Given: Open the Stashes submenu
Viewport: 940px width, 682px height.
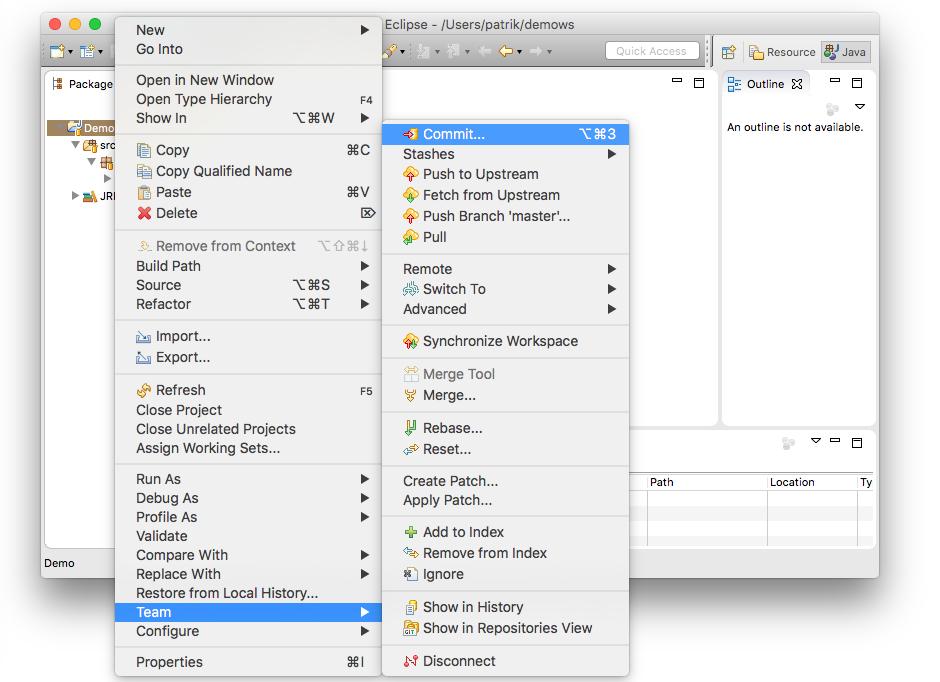Looking at the screenshot, I should (x=505, y=154).
